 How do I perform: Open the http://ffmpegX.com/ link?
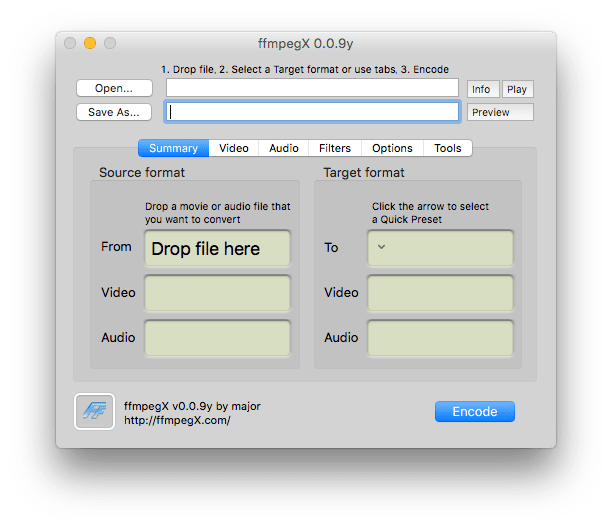click(x=177, y=421)
